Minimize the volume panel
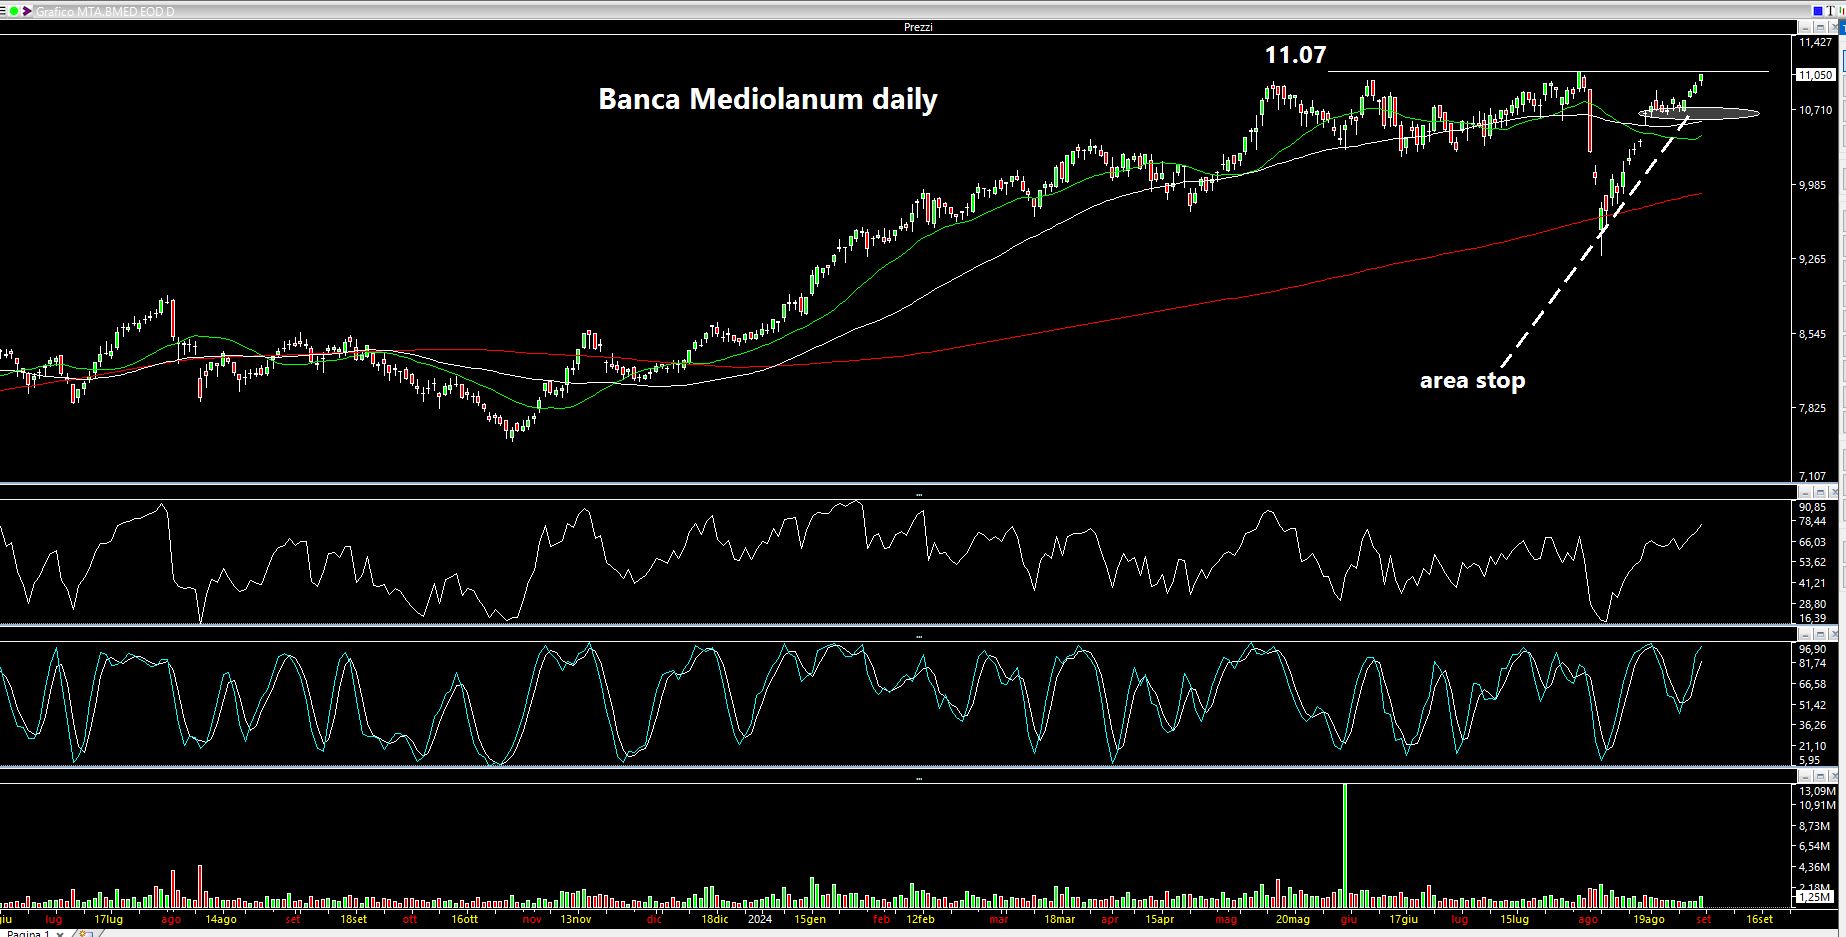 click(x=1805, y=776)
